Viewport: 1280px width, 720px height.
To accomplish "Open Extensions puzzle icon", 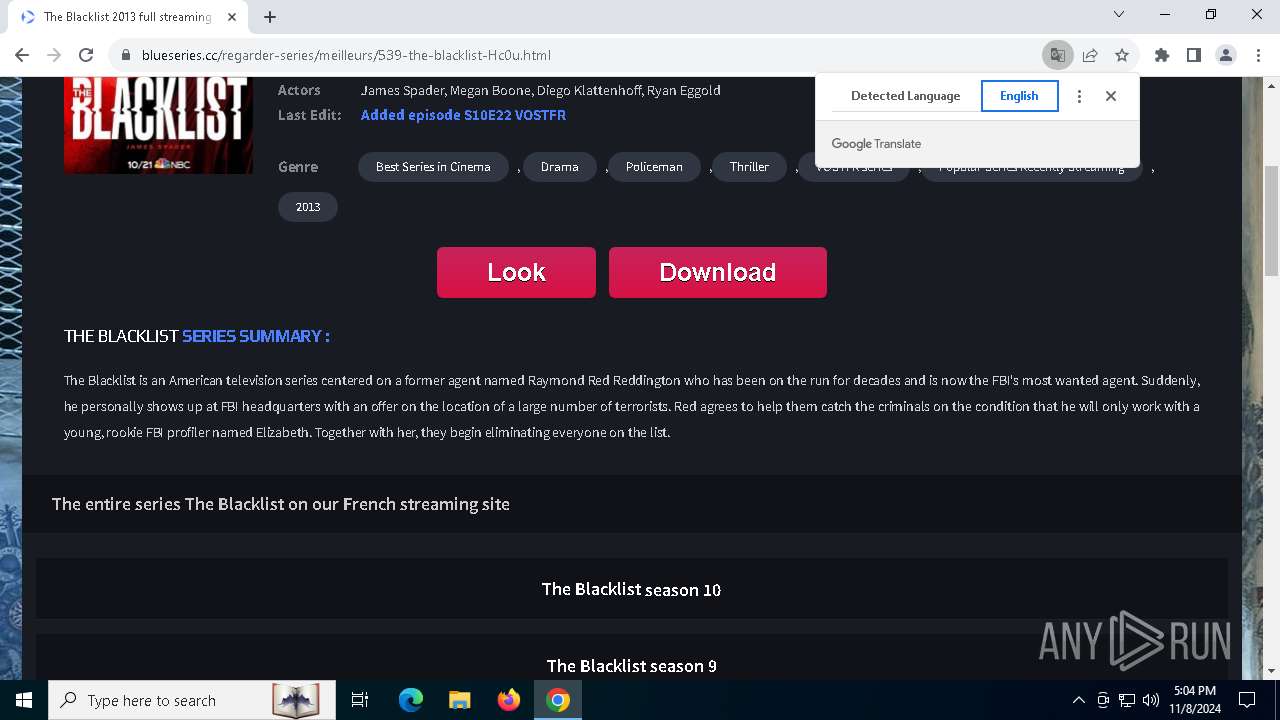I will pyautogui.click(x=1162, y=55).
